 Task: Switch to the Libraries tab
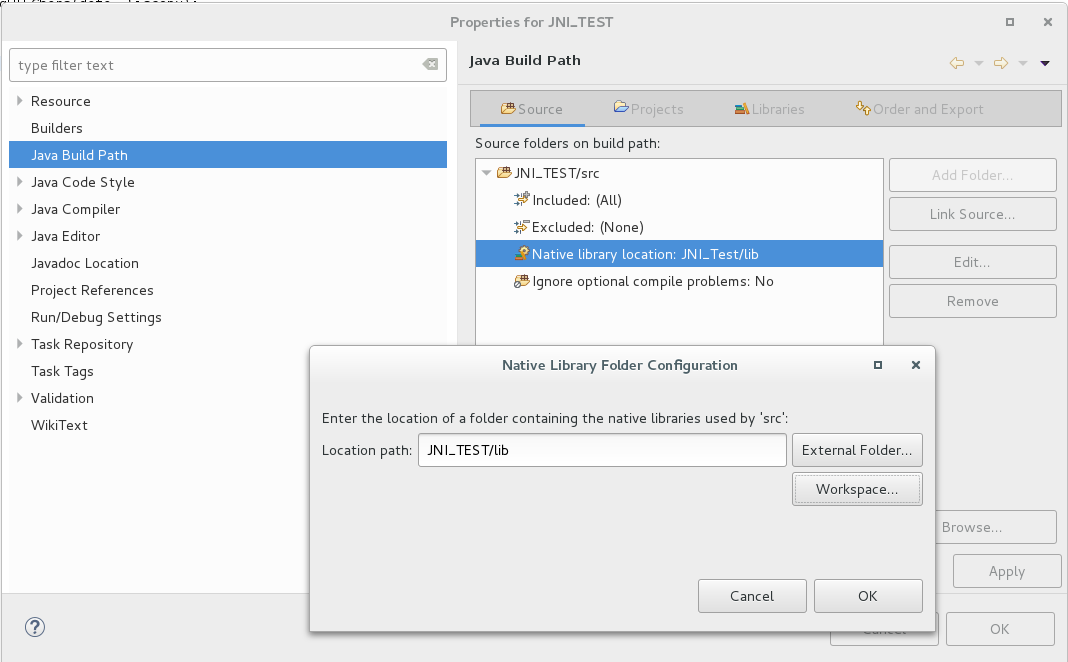click(768, 109)
